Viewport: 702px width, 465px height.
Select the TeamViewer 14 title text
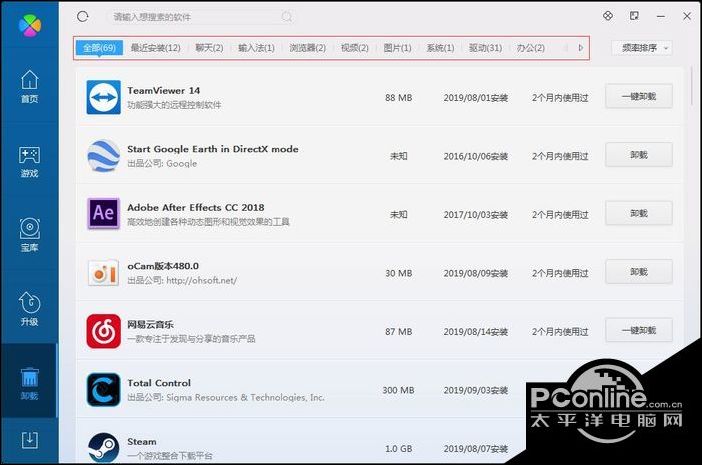(x=163, y=90)
